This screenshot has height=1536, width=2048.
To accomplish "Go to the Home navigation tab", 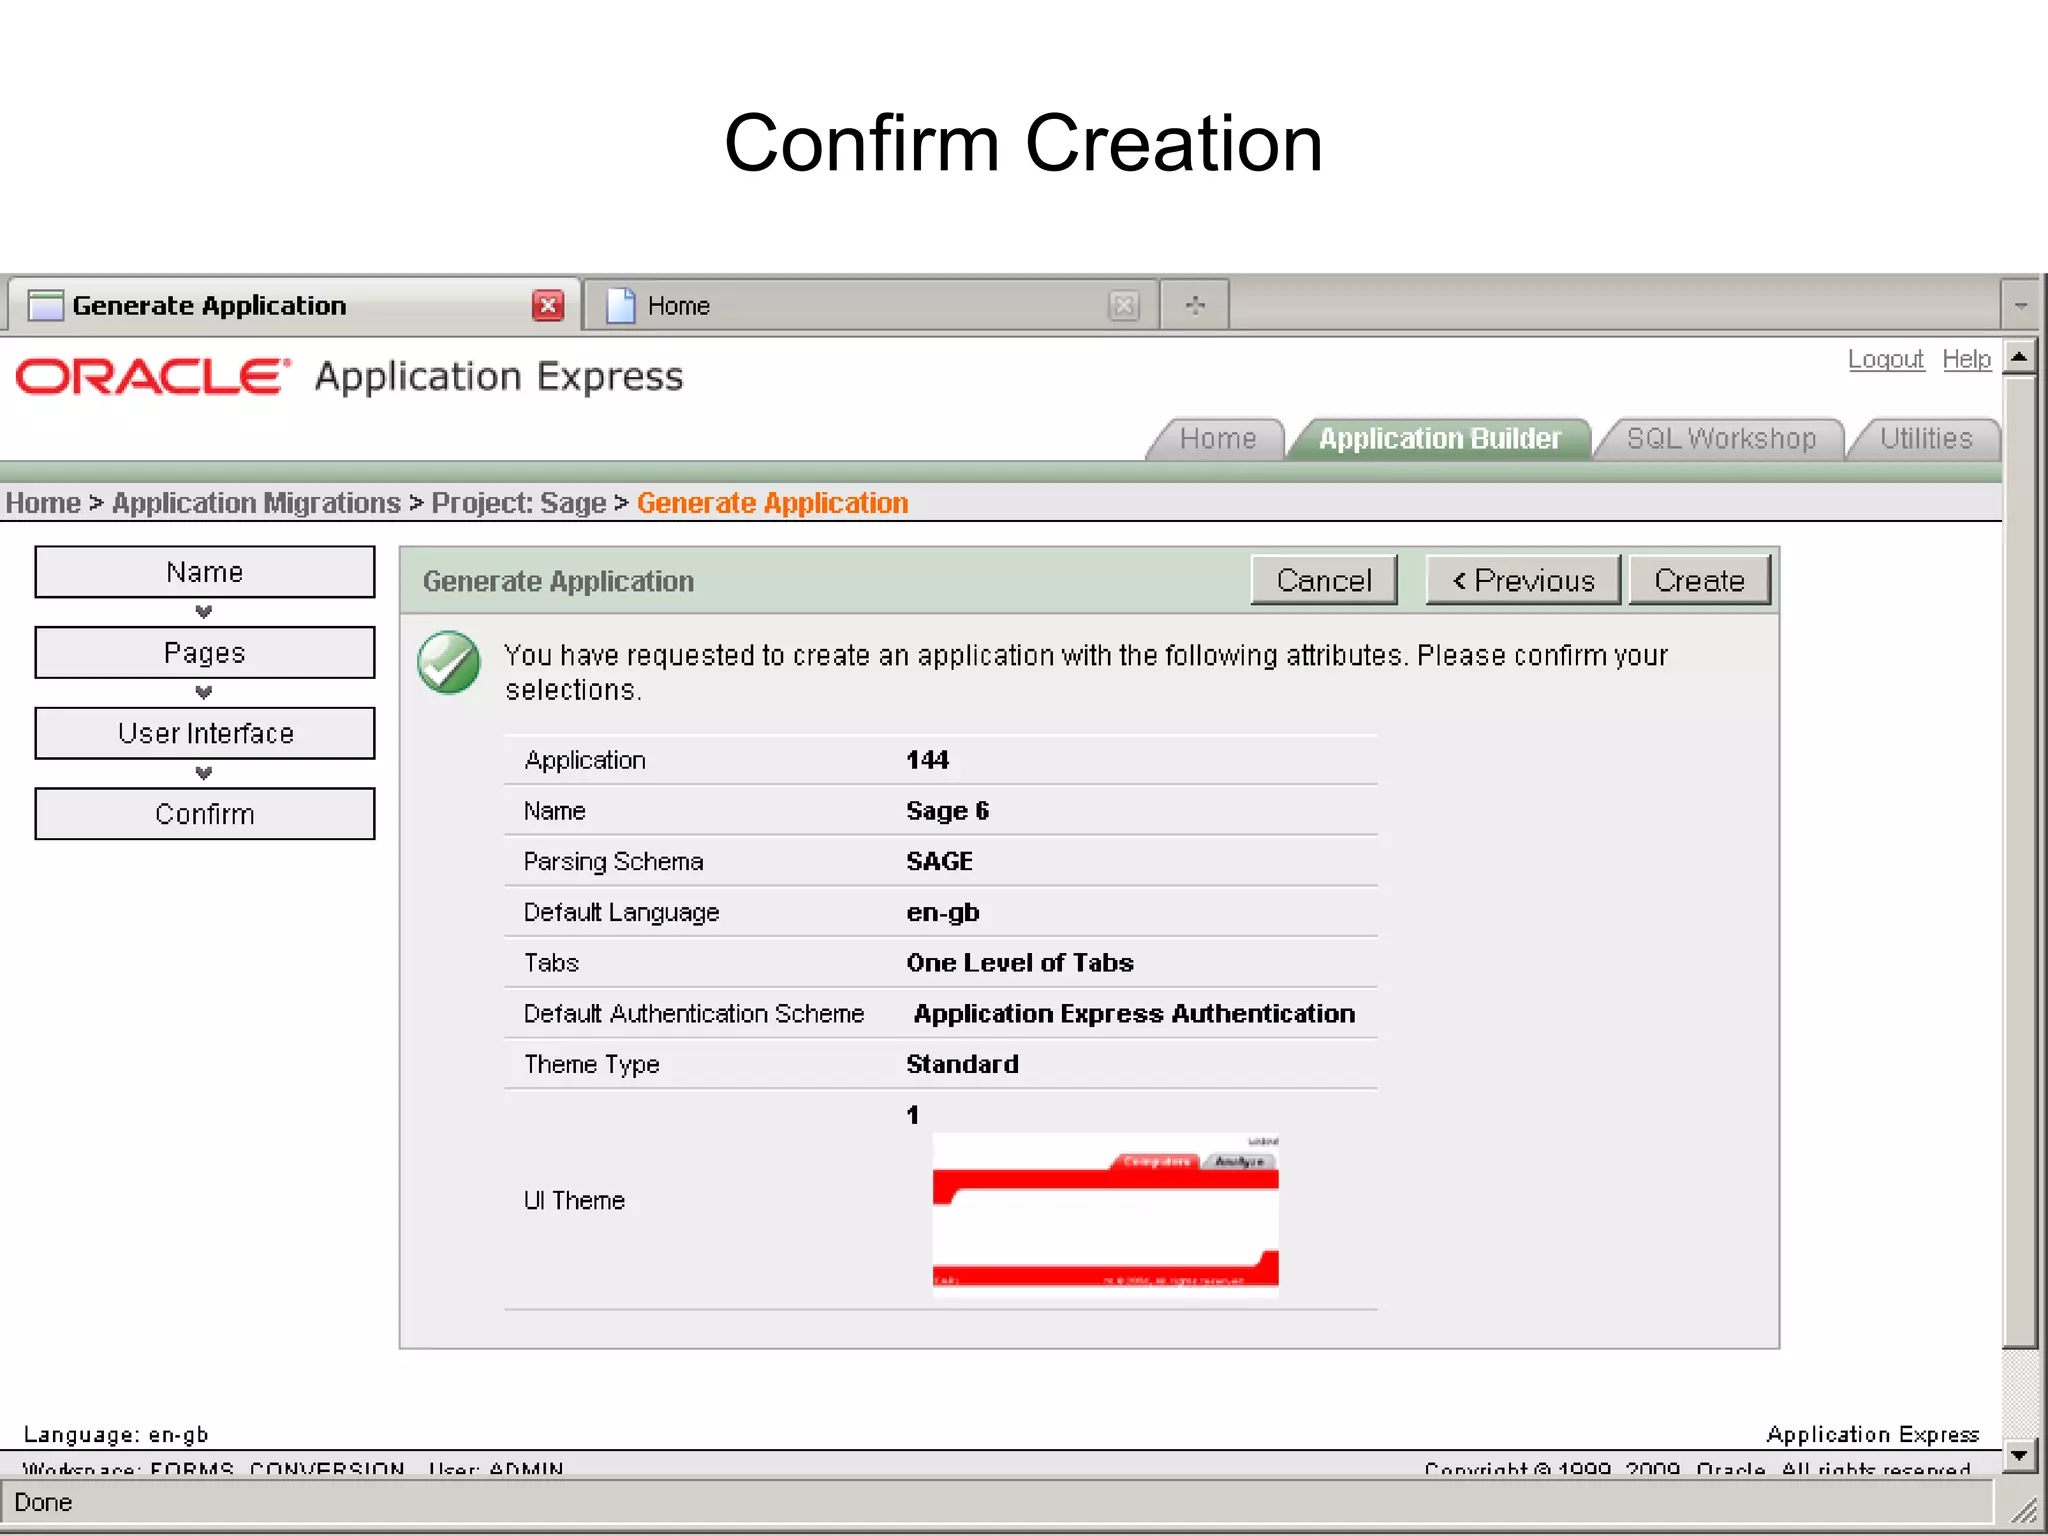I will [1217, 439].
